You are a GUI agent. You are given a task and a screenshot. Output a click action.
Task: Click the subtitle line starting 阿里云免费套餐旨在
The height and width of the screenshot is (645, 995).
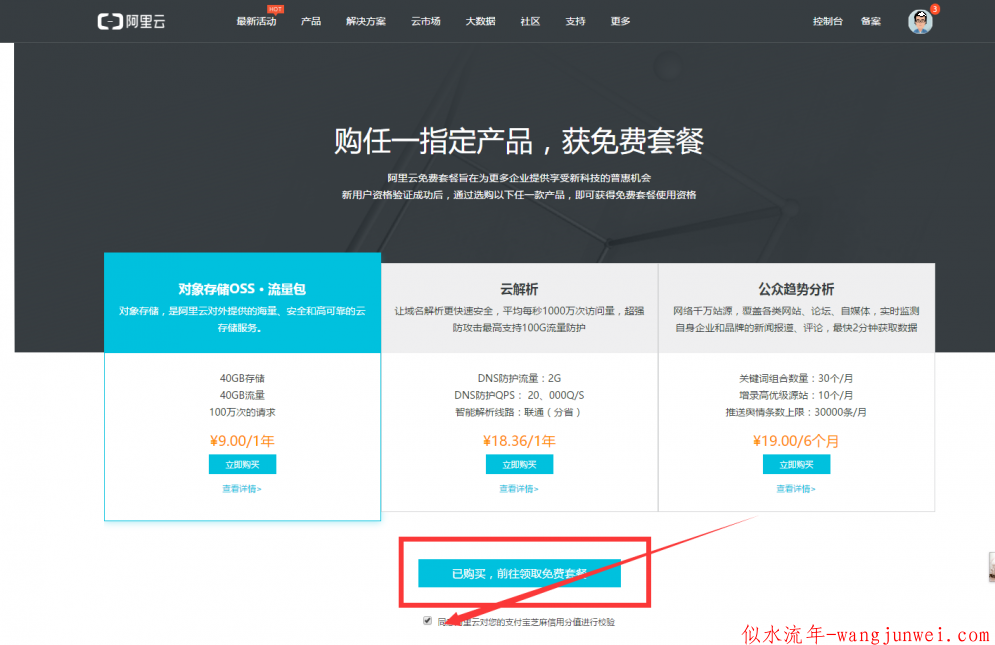(519, 178)
